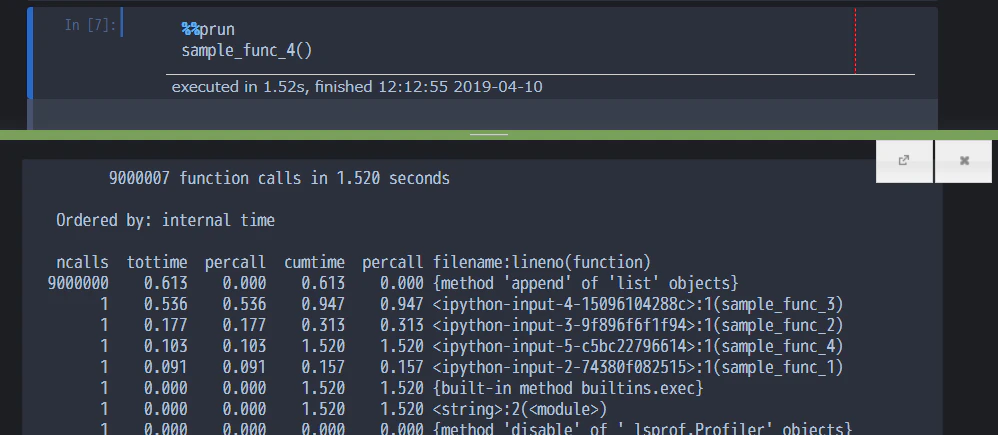Click the sample_func_1 row entry
The height and width of the screenshot is (435, 998).
pyautogui.click(x=638, y=367)
